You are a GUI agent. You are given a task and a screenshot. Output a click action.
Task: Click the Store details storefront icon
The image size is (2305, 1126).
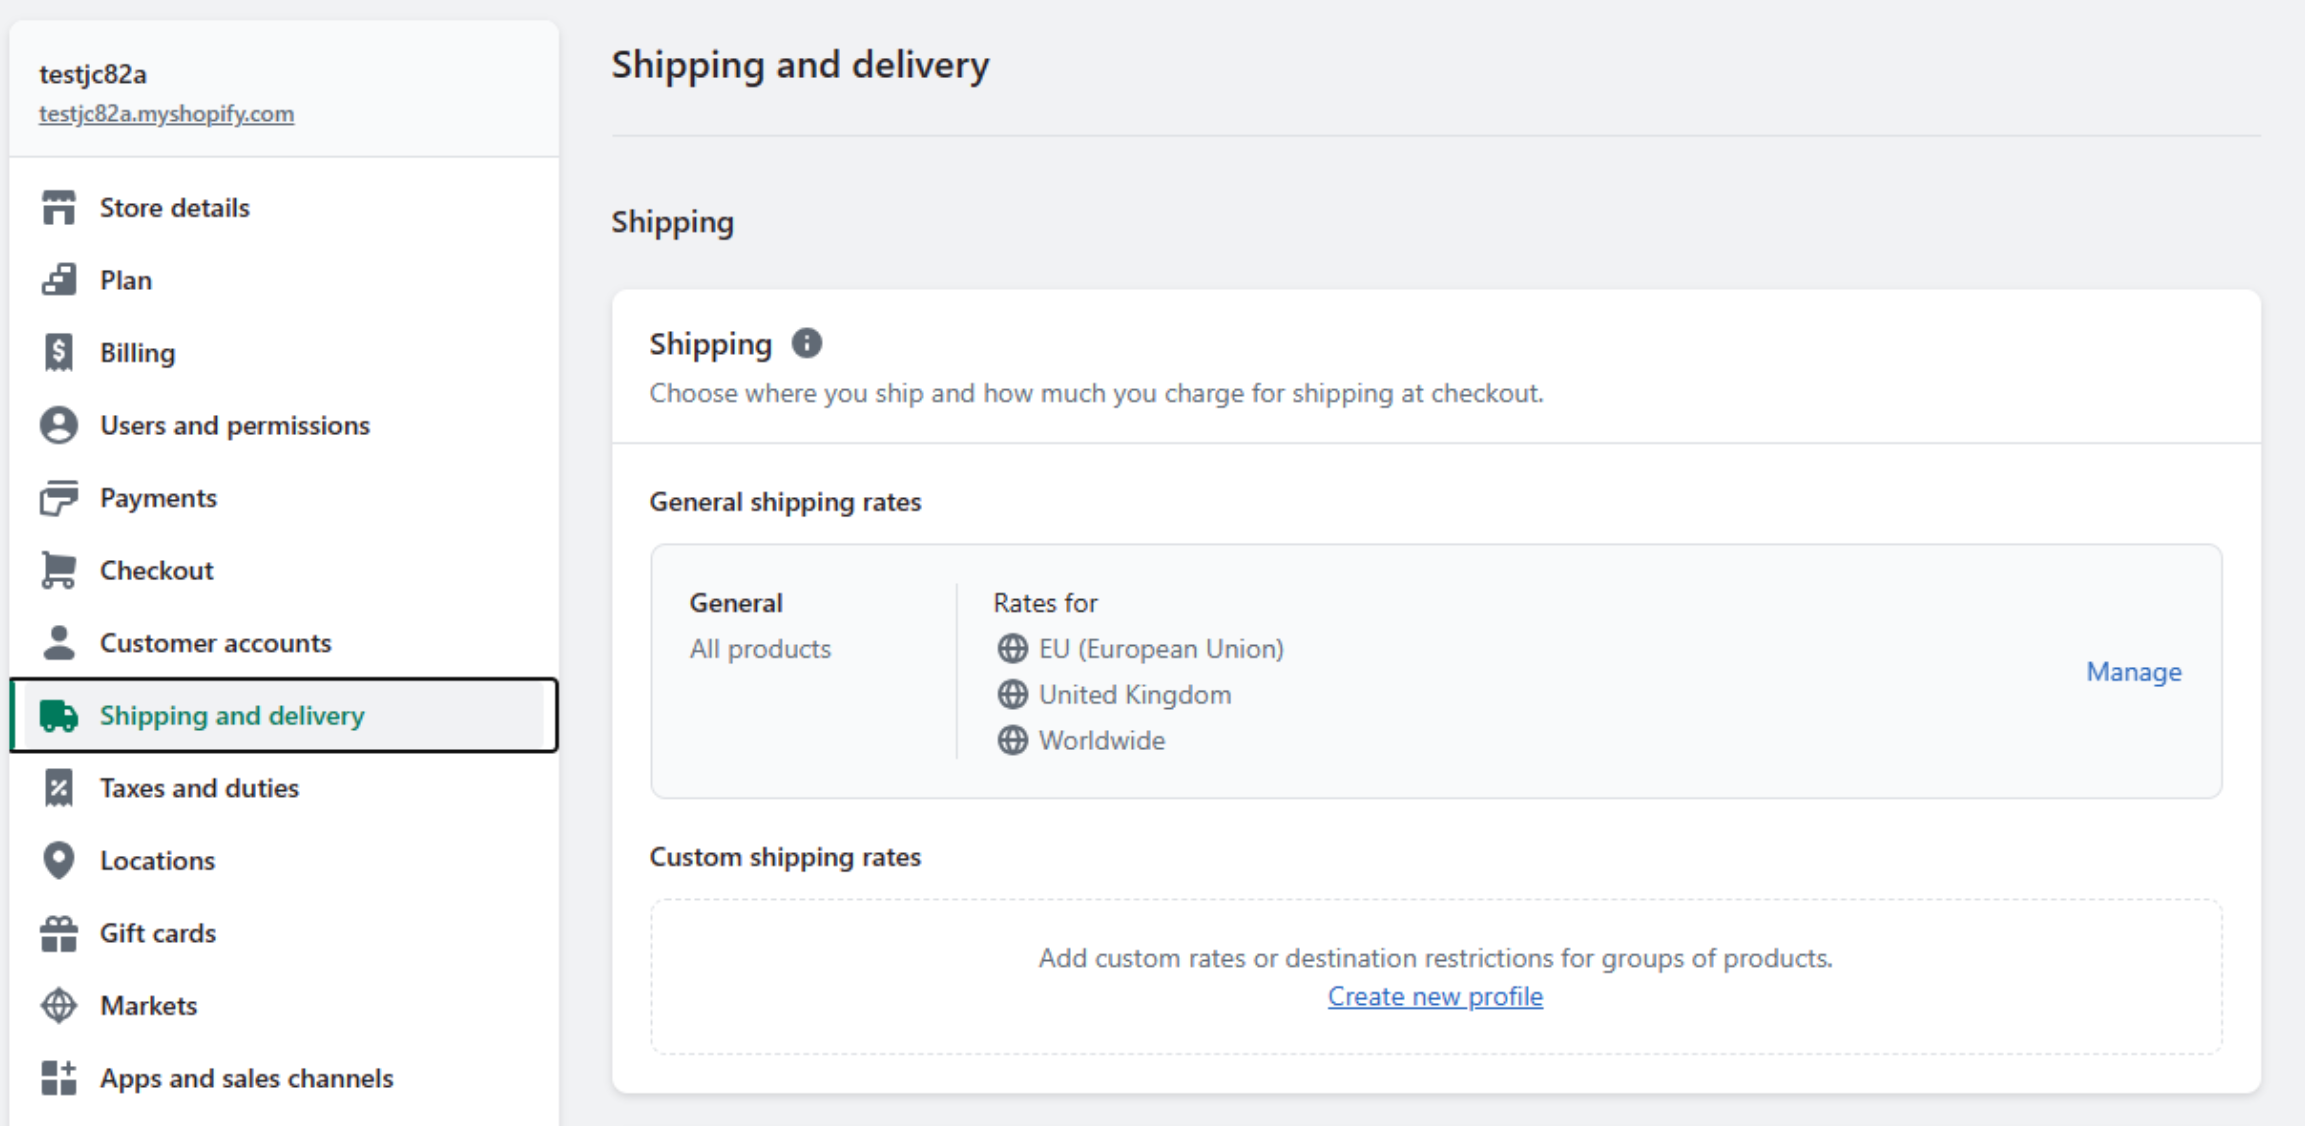59,208
